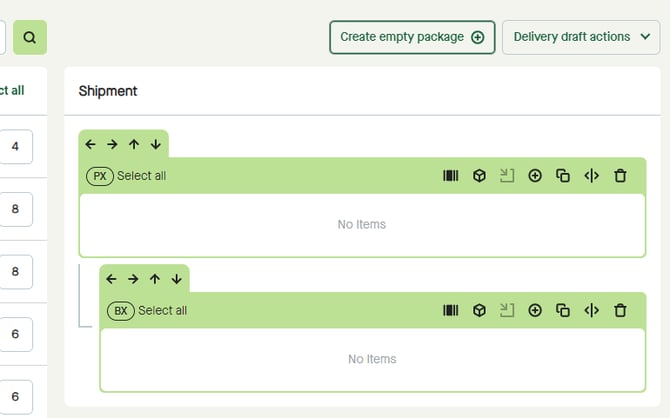This screenshot has width=670, height=418.
Task: Move BX package right with arrow
Action: (133, 279)
